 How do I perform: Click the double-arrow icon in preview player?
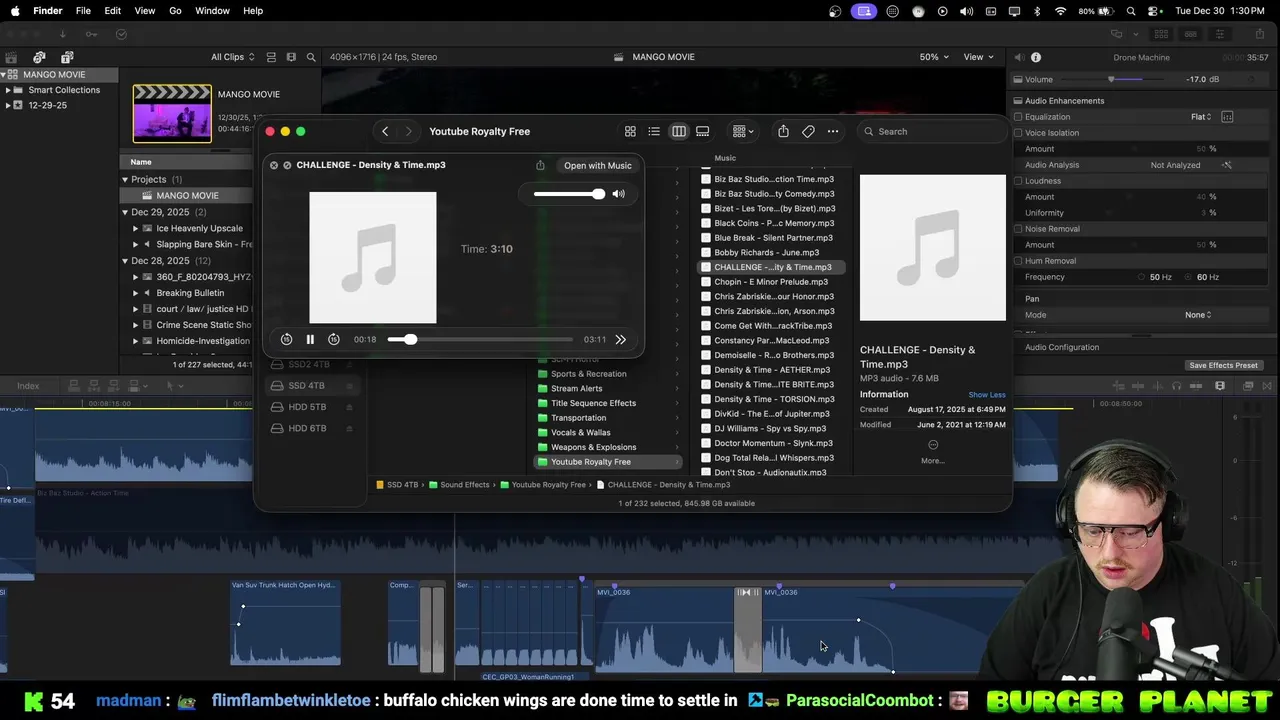coord(620,340)
